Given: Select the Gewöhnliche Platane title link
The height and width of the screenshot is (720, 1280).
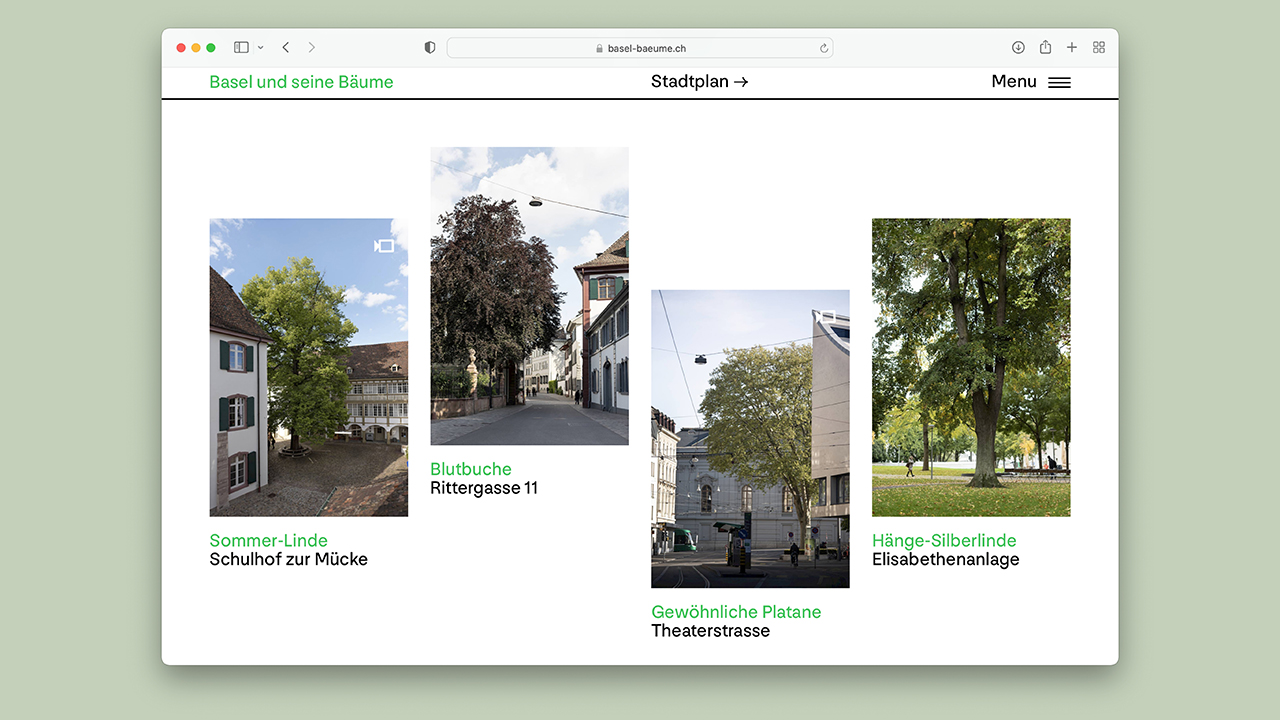Looking at the screenshot, I should (736, 612).
